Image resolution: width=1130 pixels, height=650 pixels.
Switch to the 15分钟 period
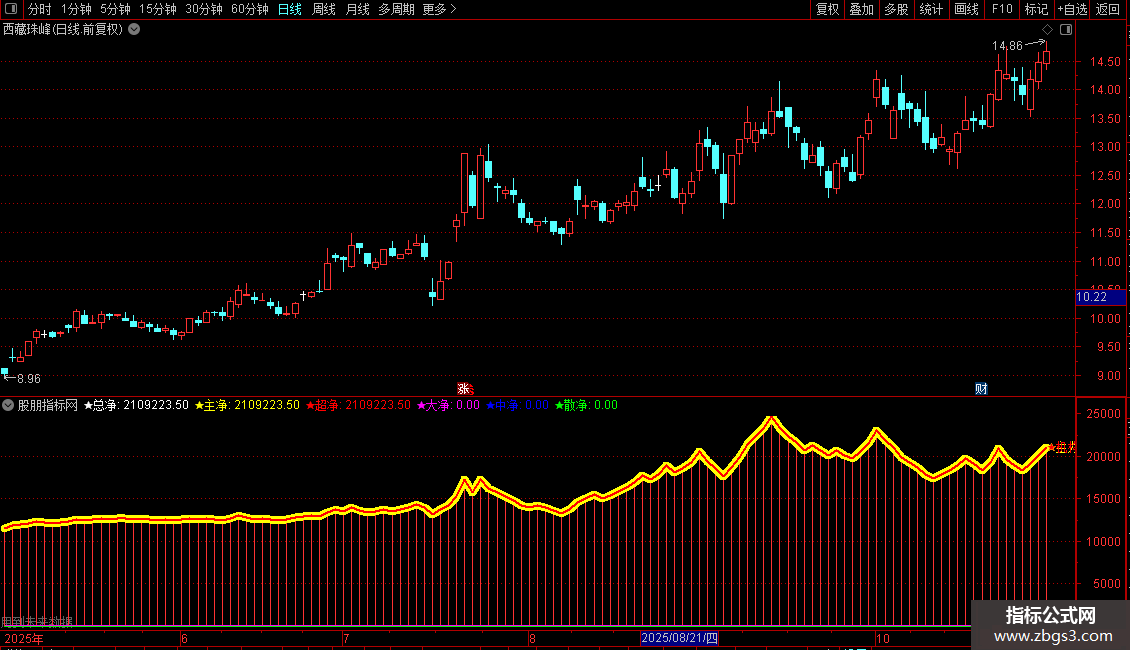158,9
